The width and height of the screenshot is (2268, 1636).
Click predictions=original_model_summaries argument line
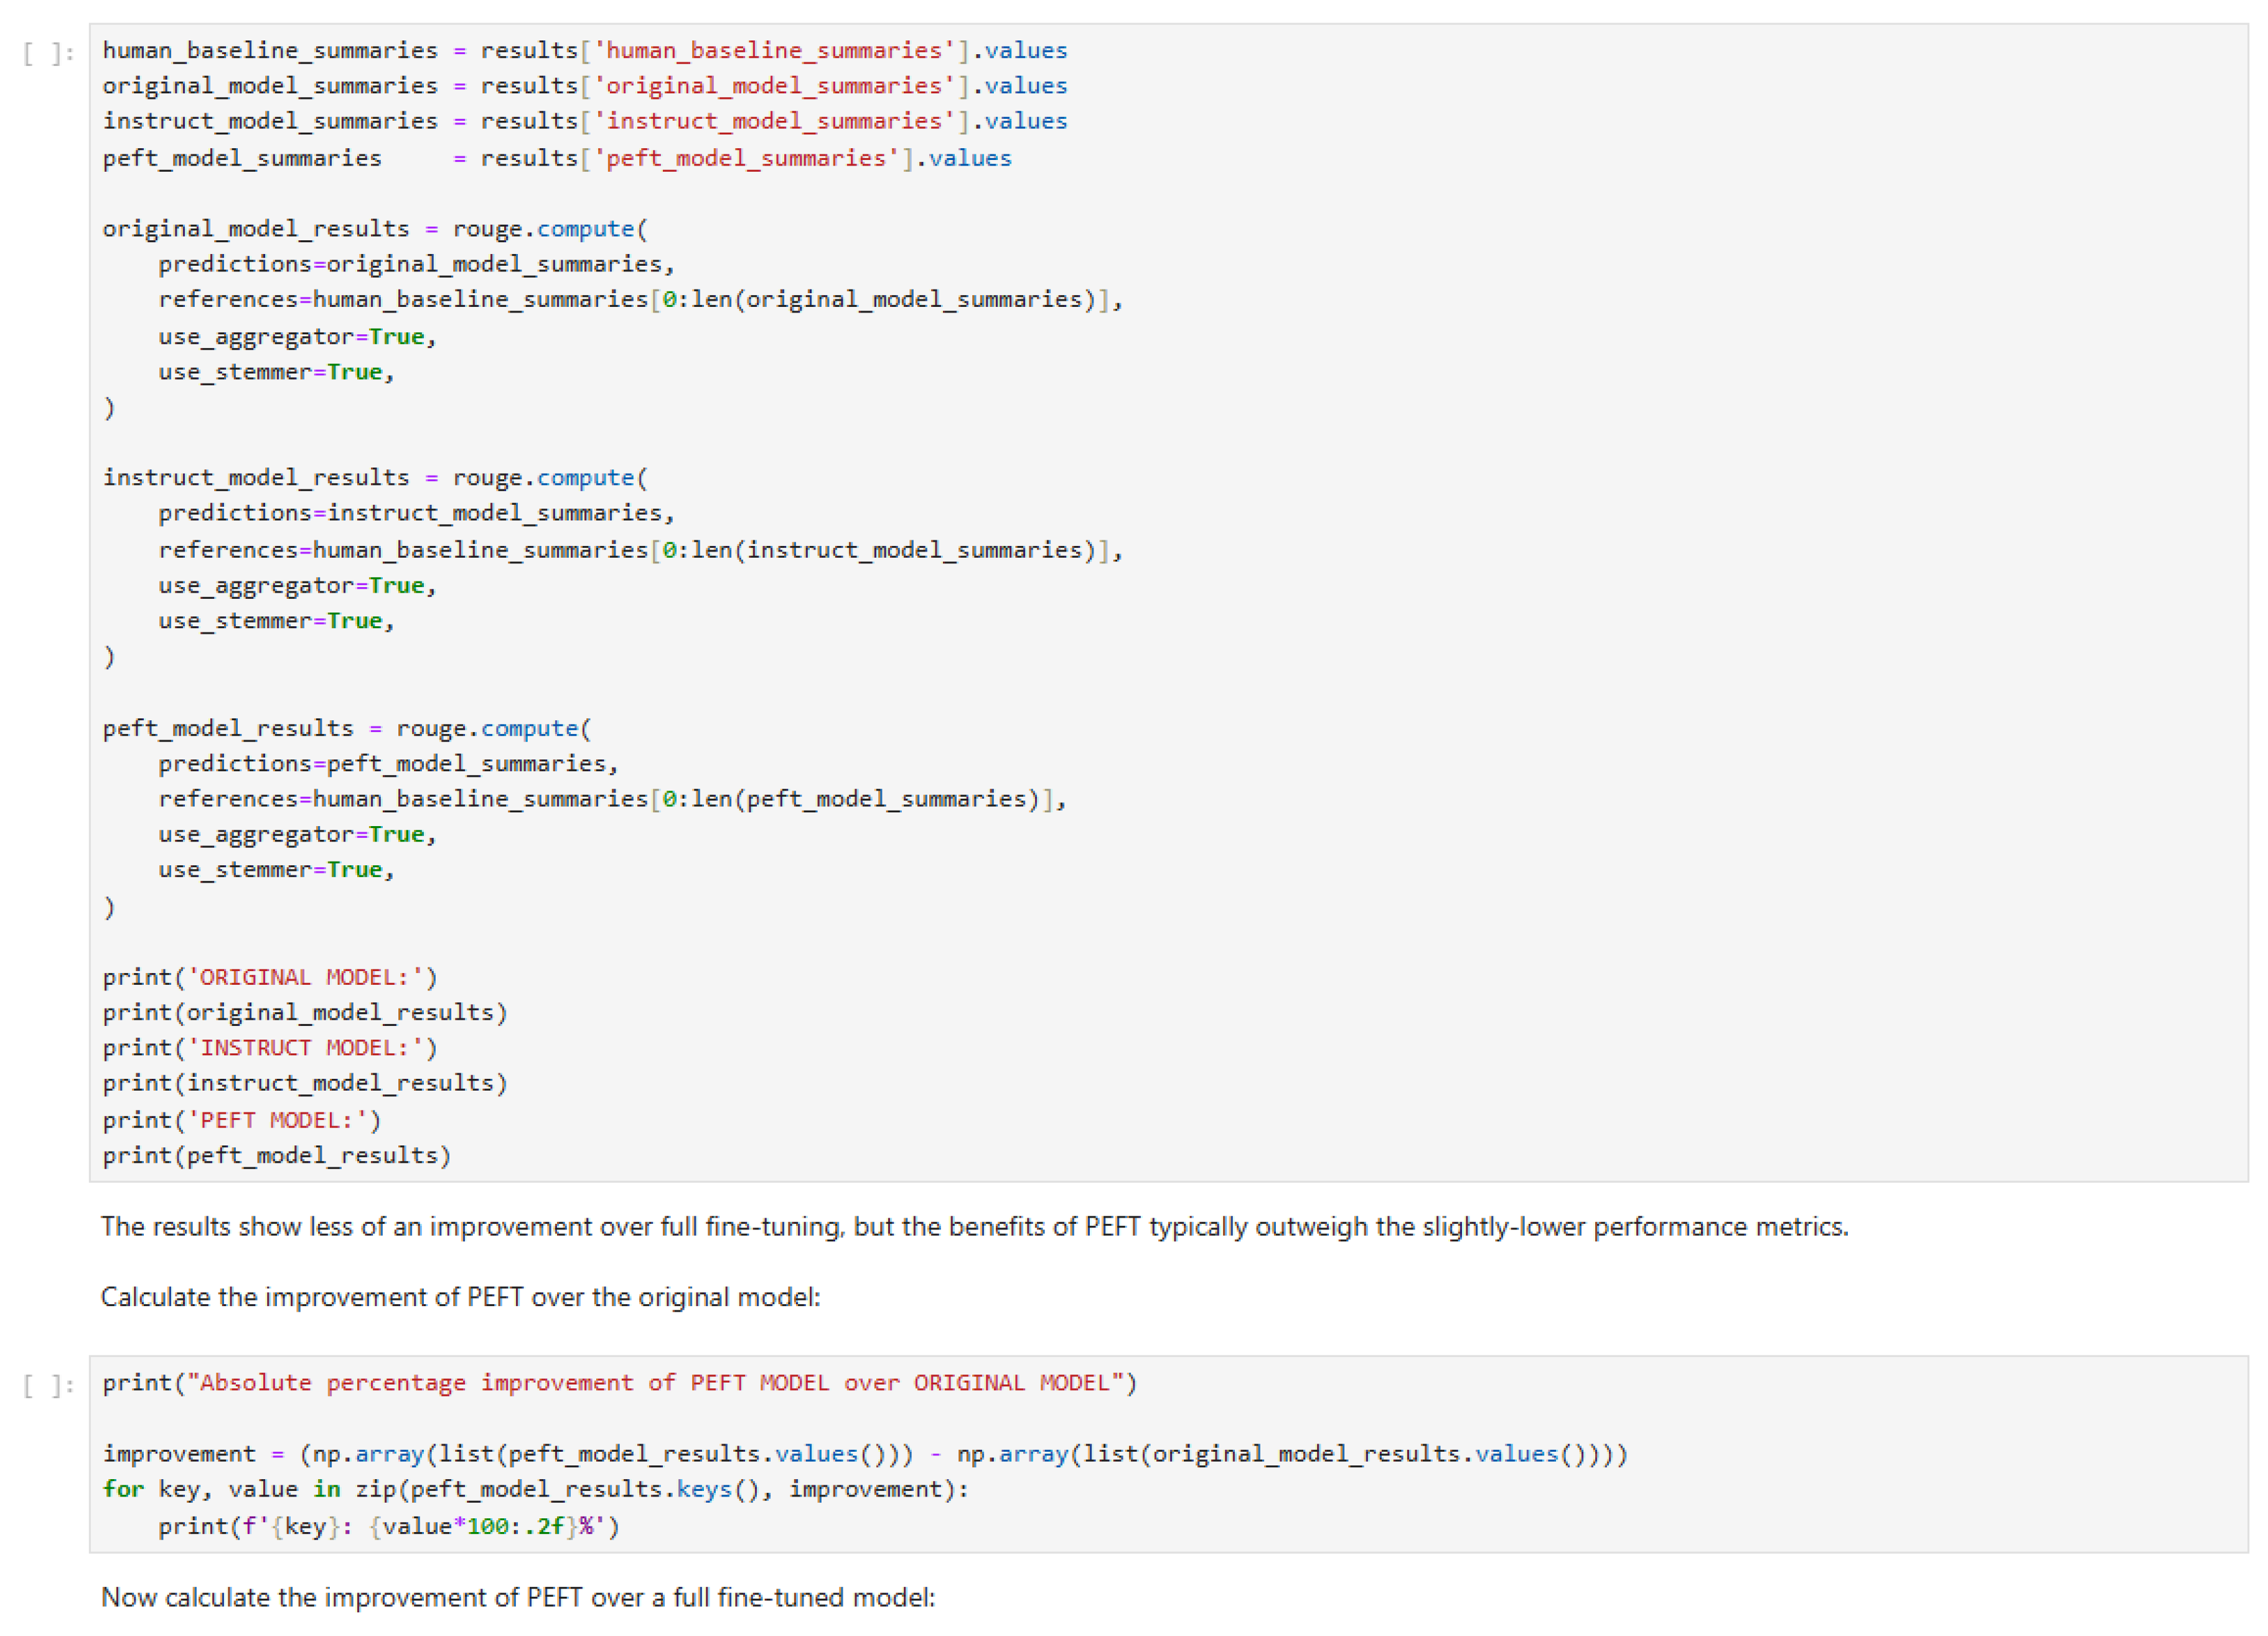point(416,264)
